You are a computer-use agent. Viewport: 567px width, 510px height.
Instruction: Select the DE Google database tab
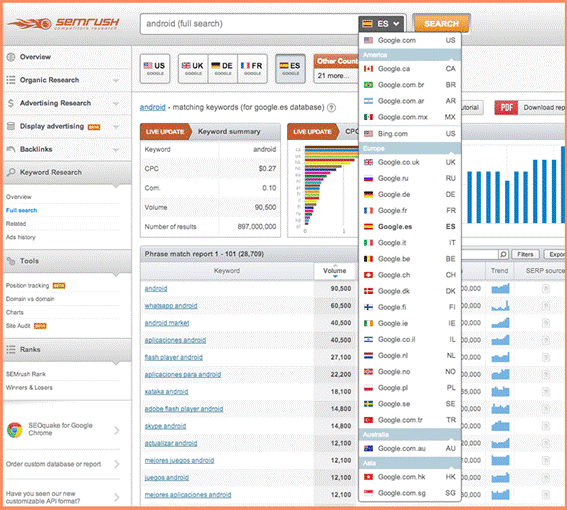[x=223, y=69]
